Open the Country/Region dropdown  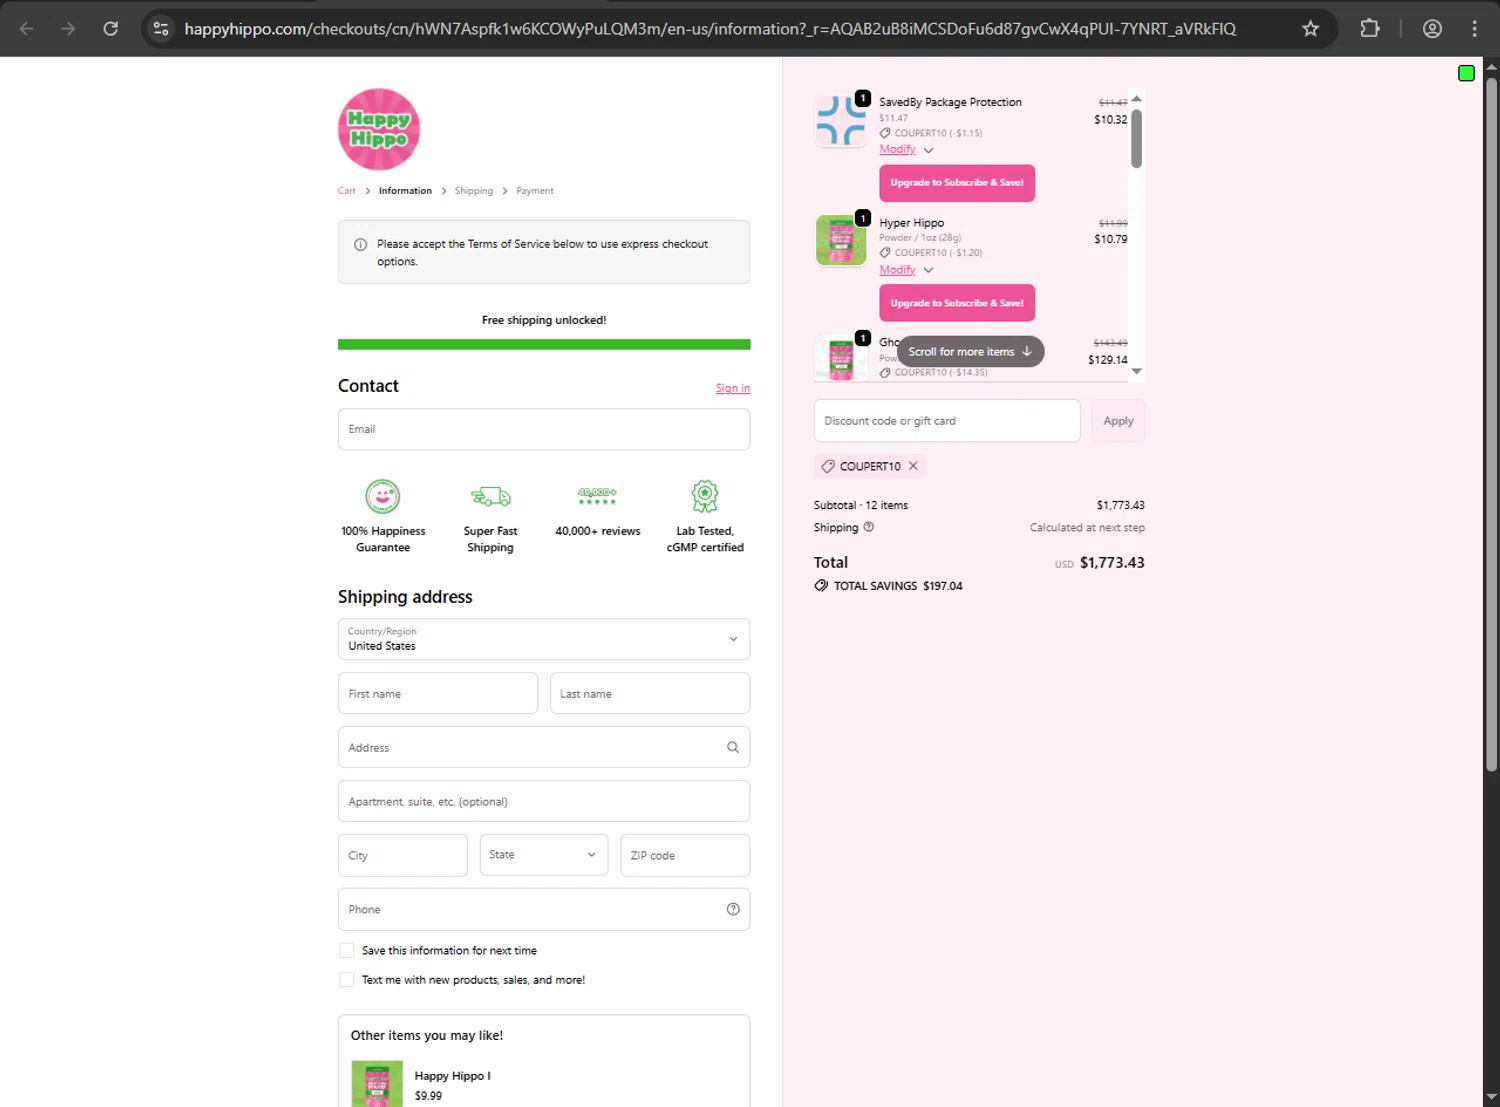click(544, 639)
